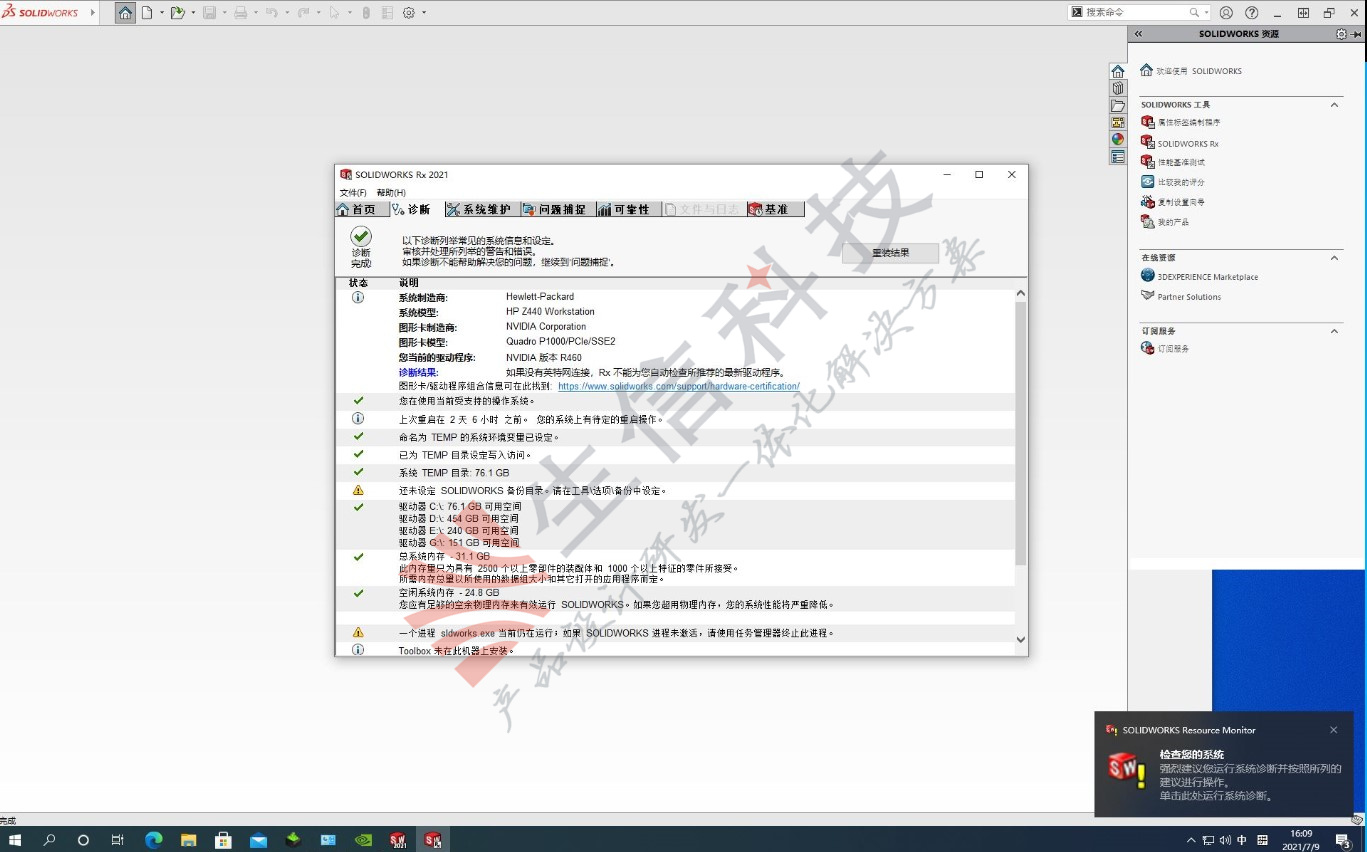
Task: Open the Windows Start menu
Action: coord(17,840)
